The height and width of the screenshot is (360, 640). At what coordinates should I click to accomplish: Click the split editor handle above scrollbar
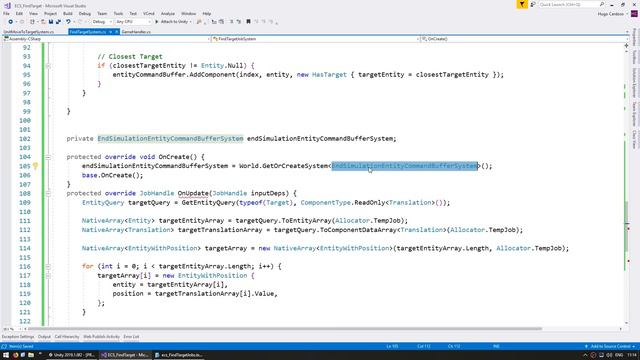pyautogui.click(x=626, y=46)
